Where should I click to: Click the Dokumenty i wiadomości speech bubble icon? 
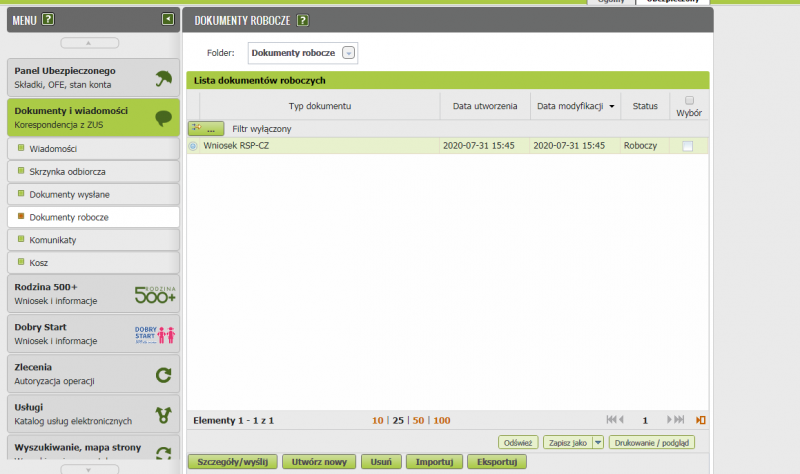163,118
